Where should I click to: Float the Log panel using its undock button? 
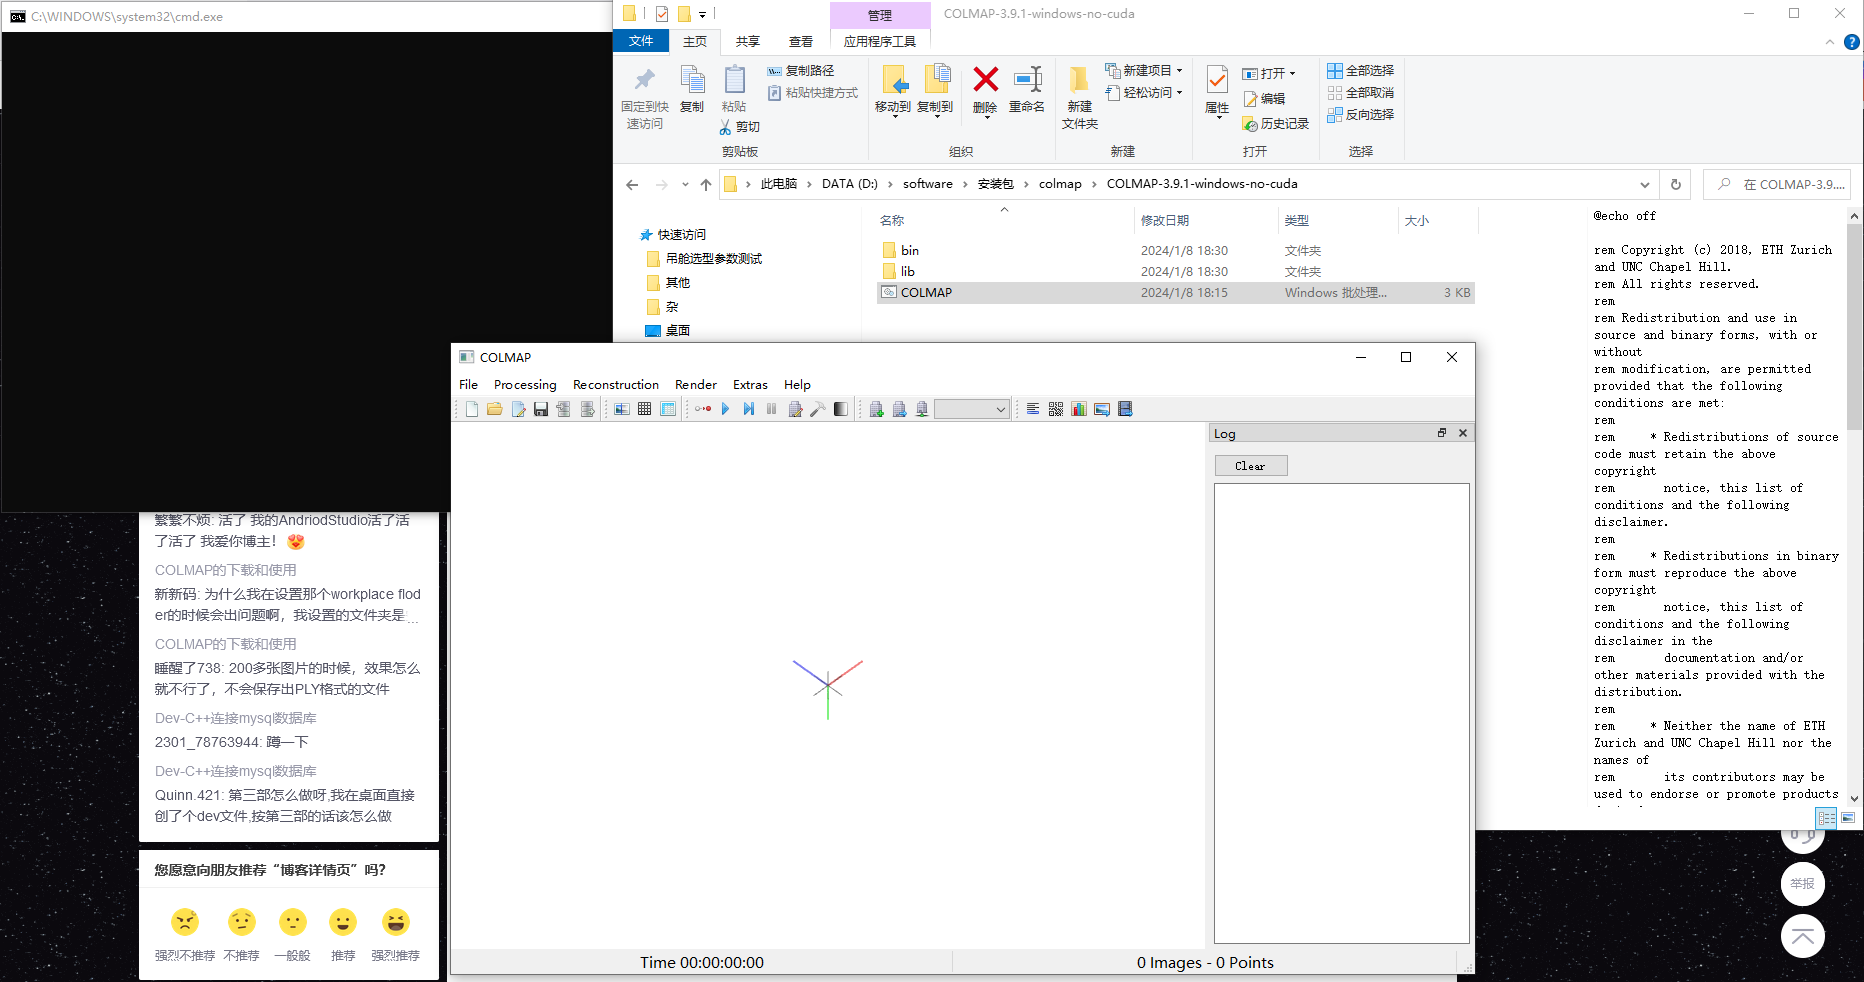coord(1442,433)
